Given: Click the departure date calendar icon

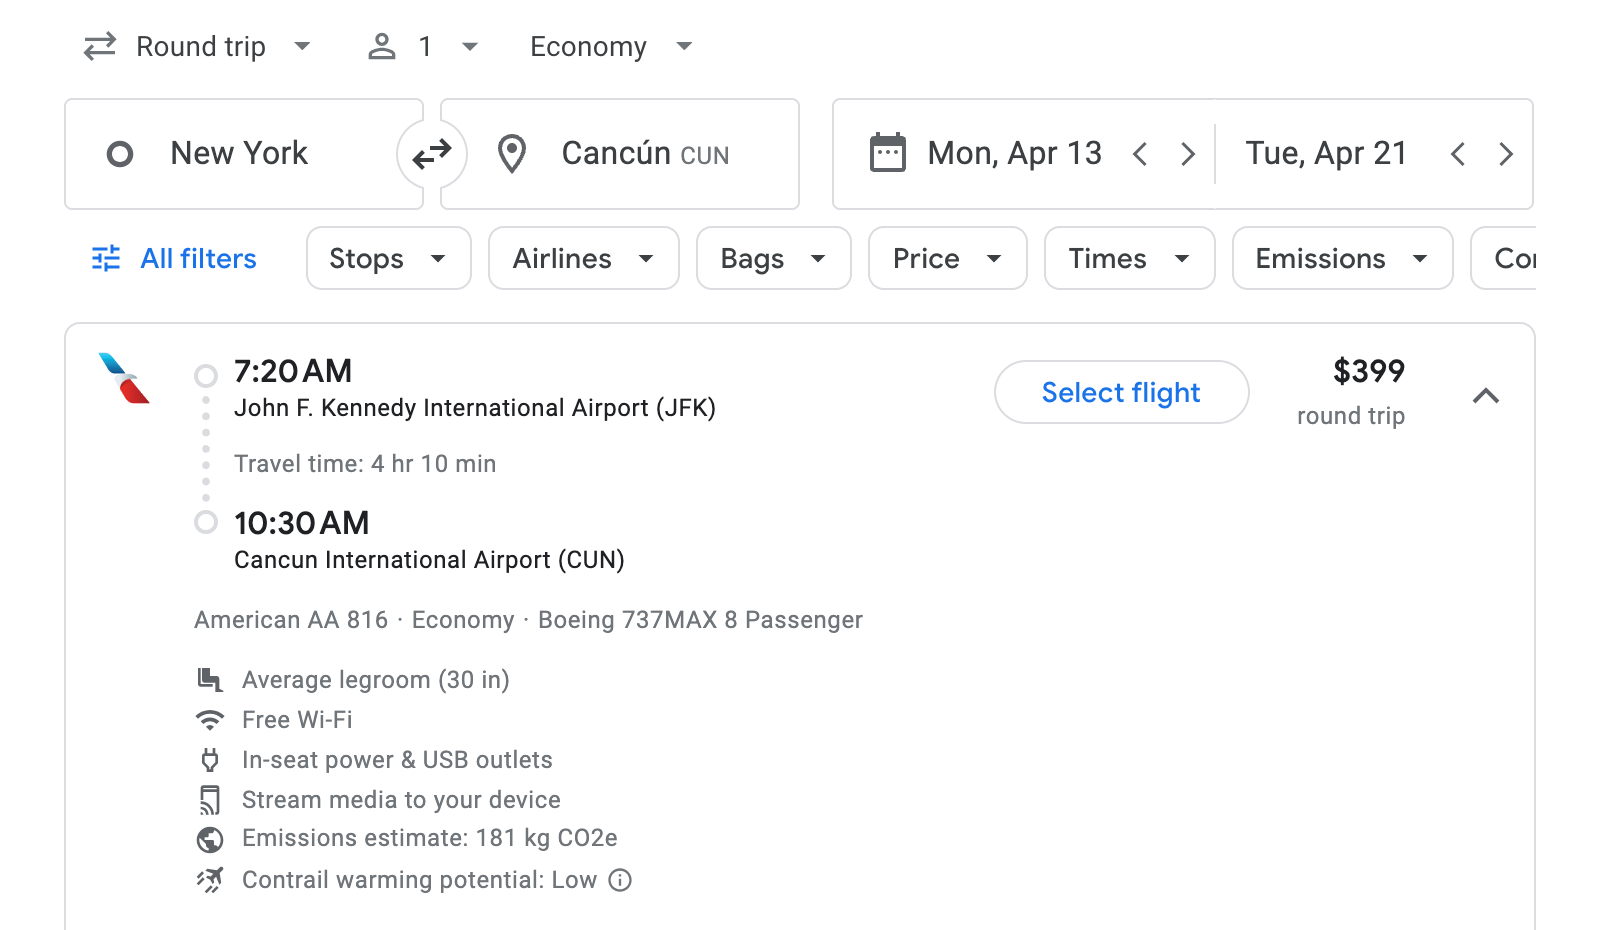Looking at the screenshot, I should 886,152.
